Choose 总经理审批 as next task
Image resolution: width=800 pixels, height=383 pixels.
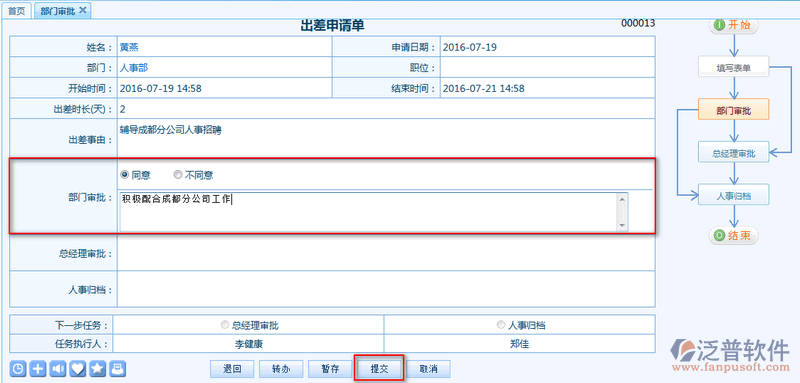[x=224, y=325]
